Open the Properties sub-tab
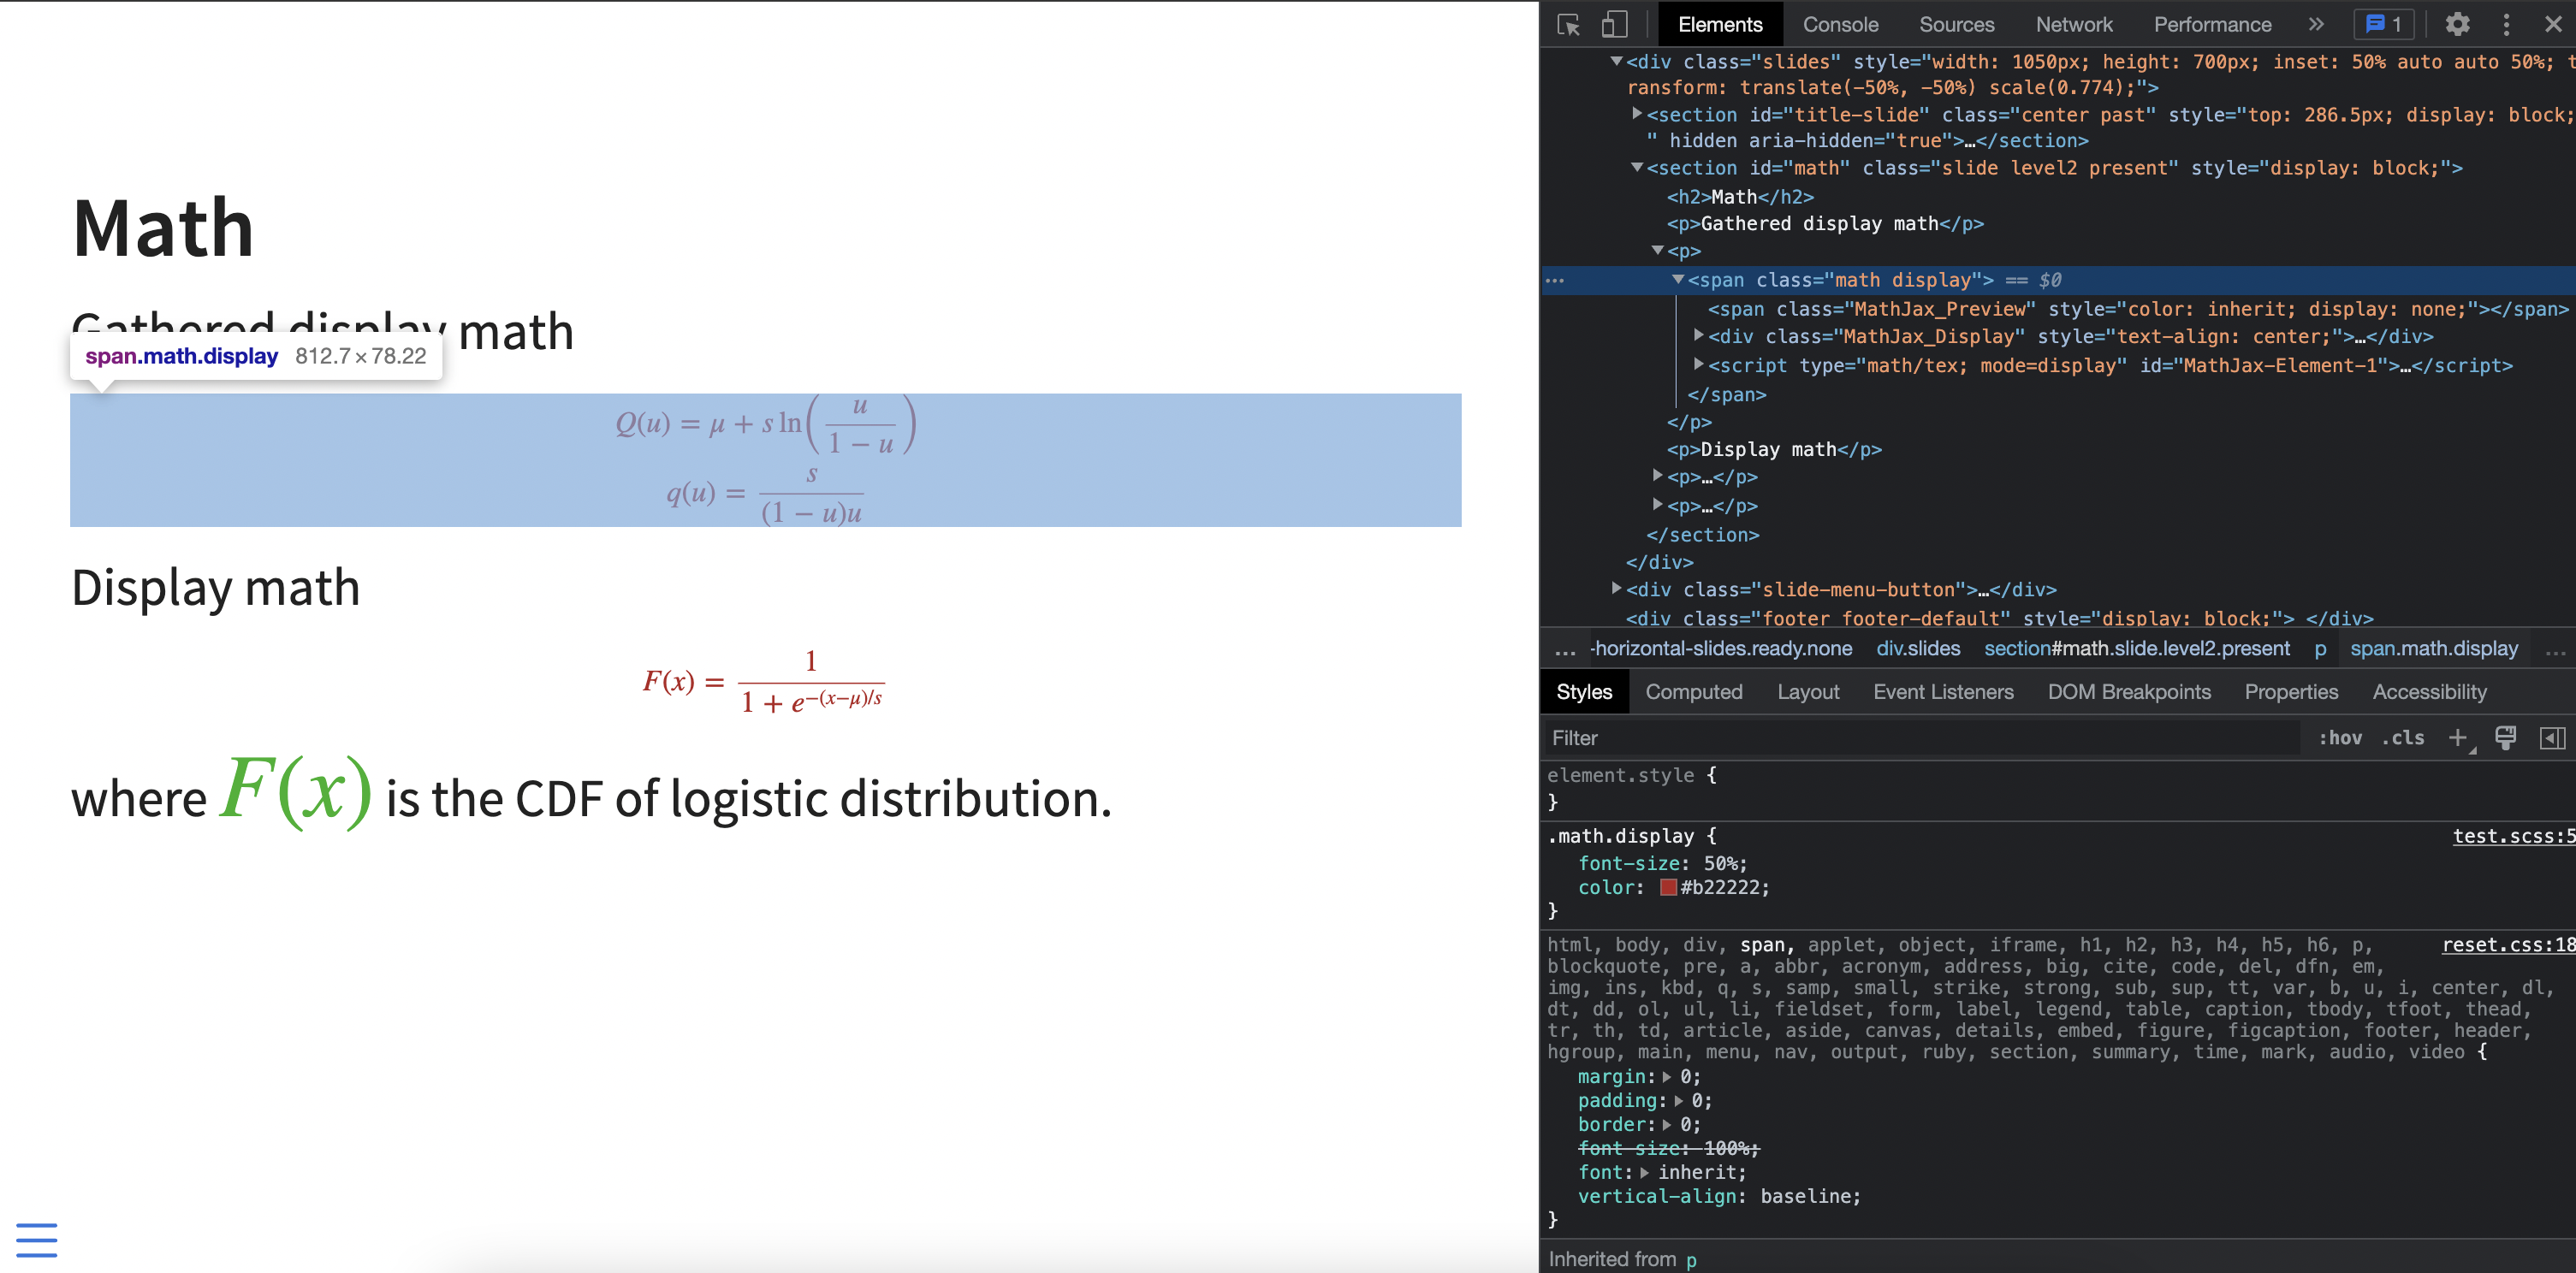2576x1273 pixels. tap(2291, 692)
